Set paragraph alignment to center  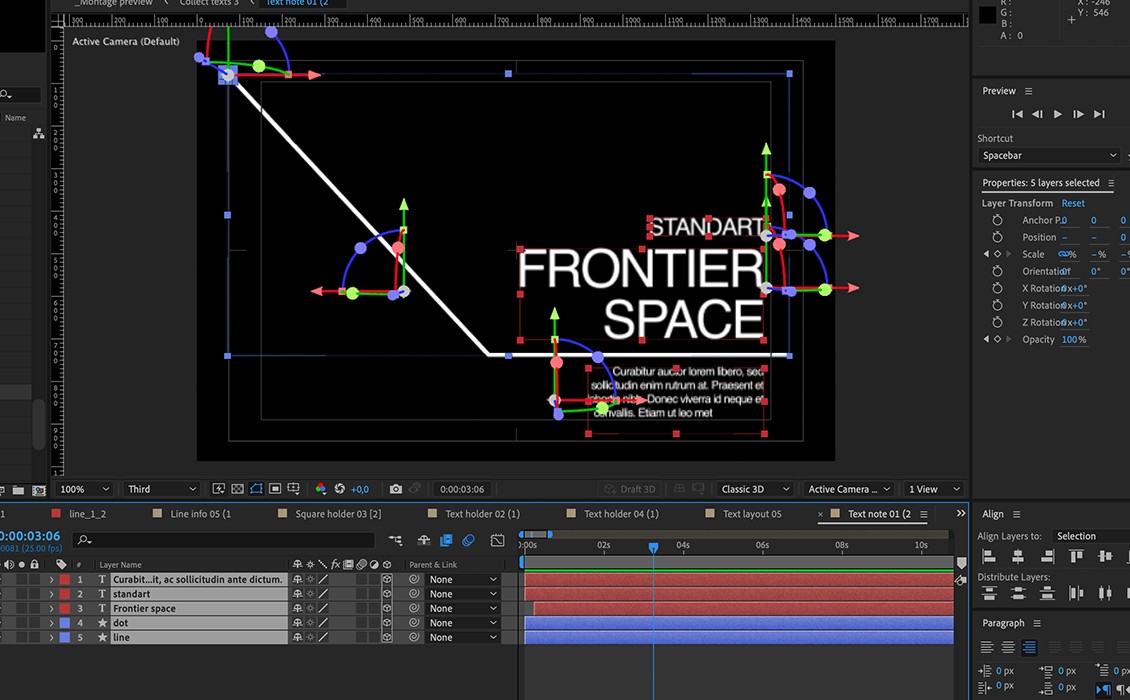pos(1007,647)
